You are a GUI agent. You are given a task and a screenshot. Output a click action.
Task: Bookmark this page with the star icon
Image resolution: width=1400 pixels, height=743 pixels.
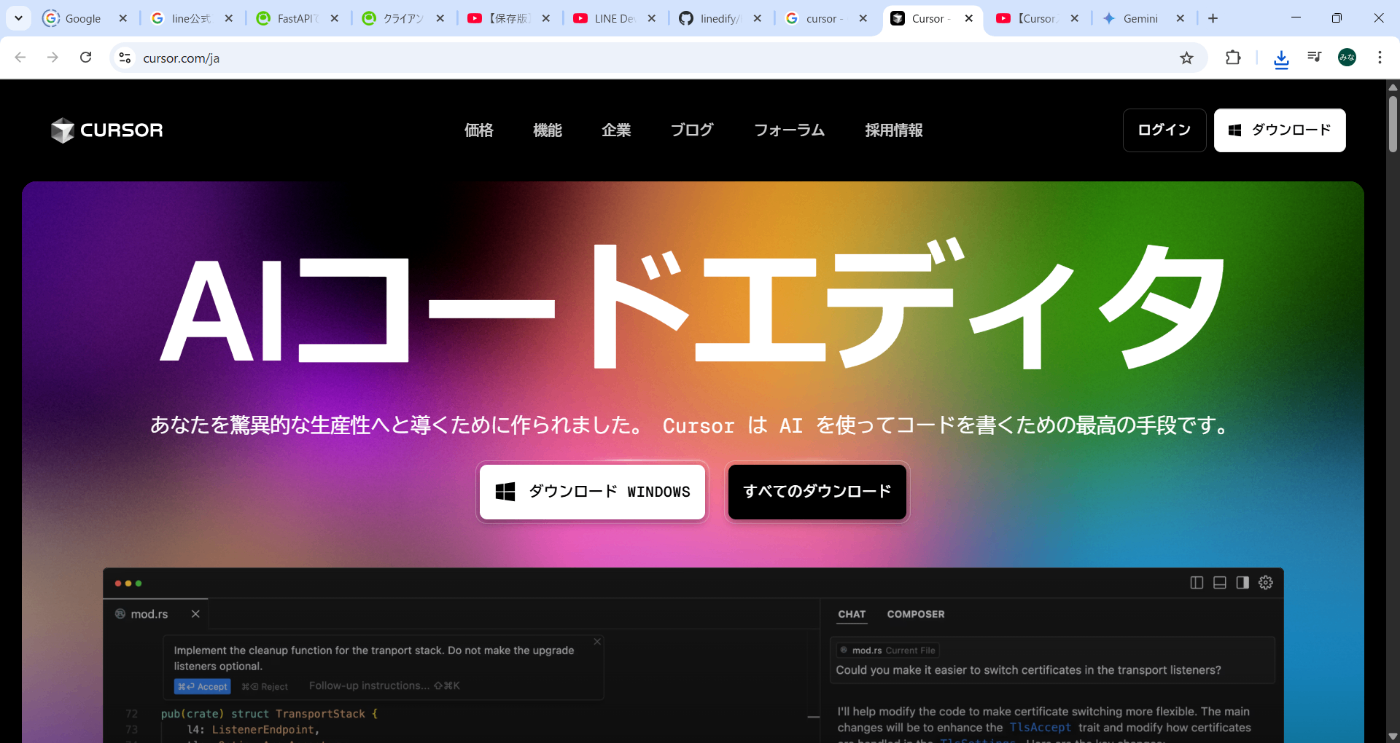(x=1187, y=58)
